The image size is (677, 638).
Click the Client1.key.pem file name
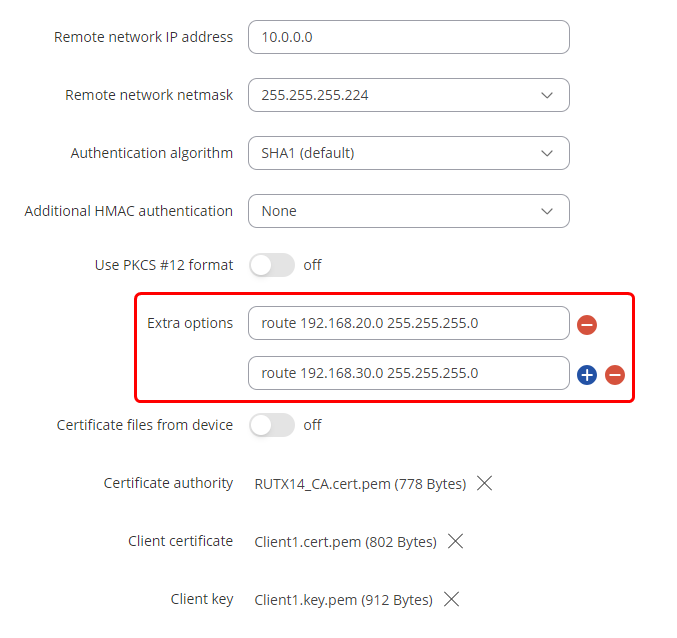point(343,600)
